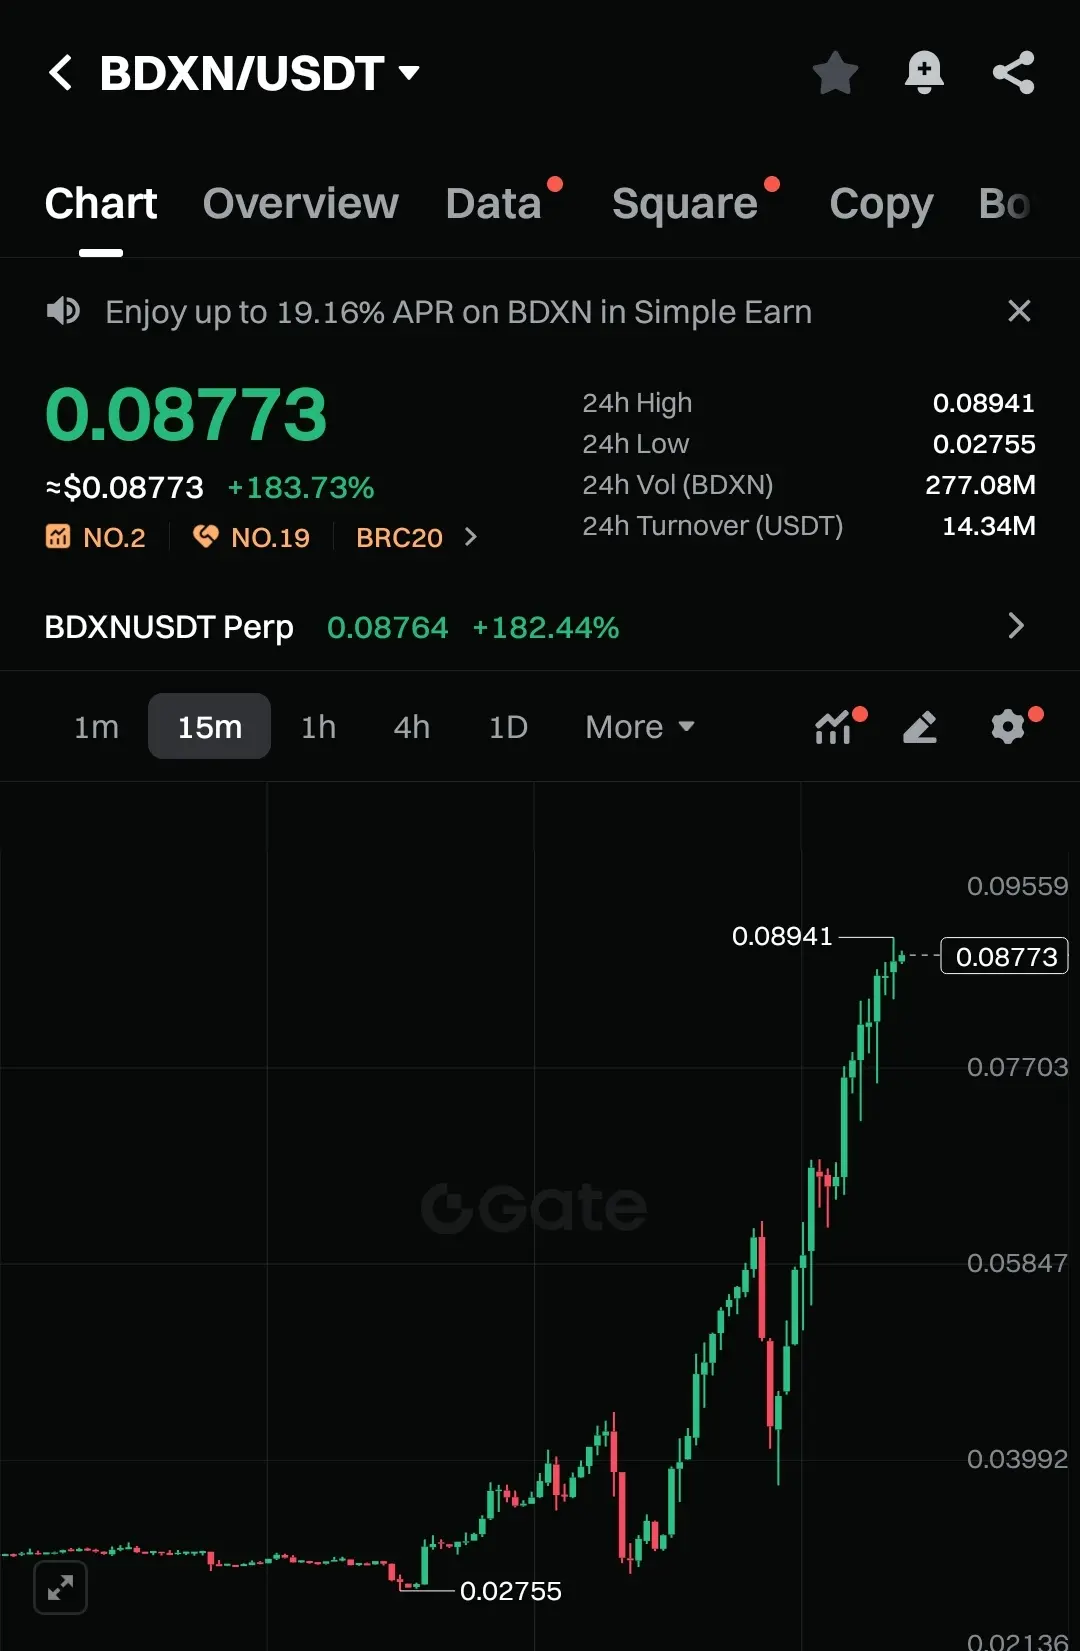Open chart settings gear icon
The image size is (1080, 1651).
[1008, 727]
